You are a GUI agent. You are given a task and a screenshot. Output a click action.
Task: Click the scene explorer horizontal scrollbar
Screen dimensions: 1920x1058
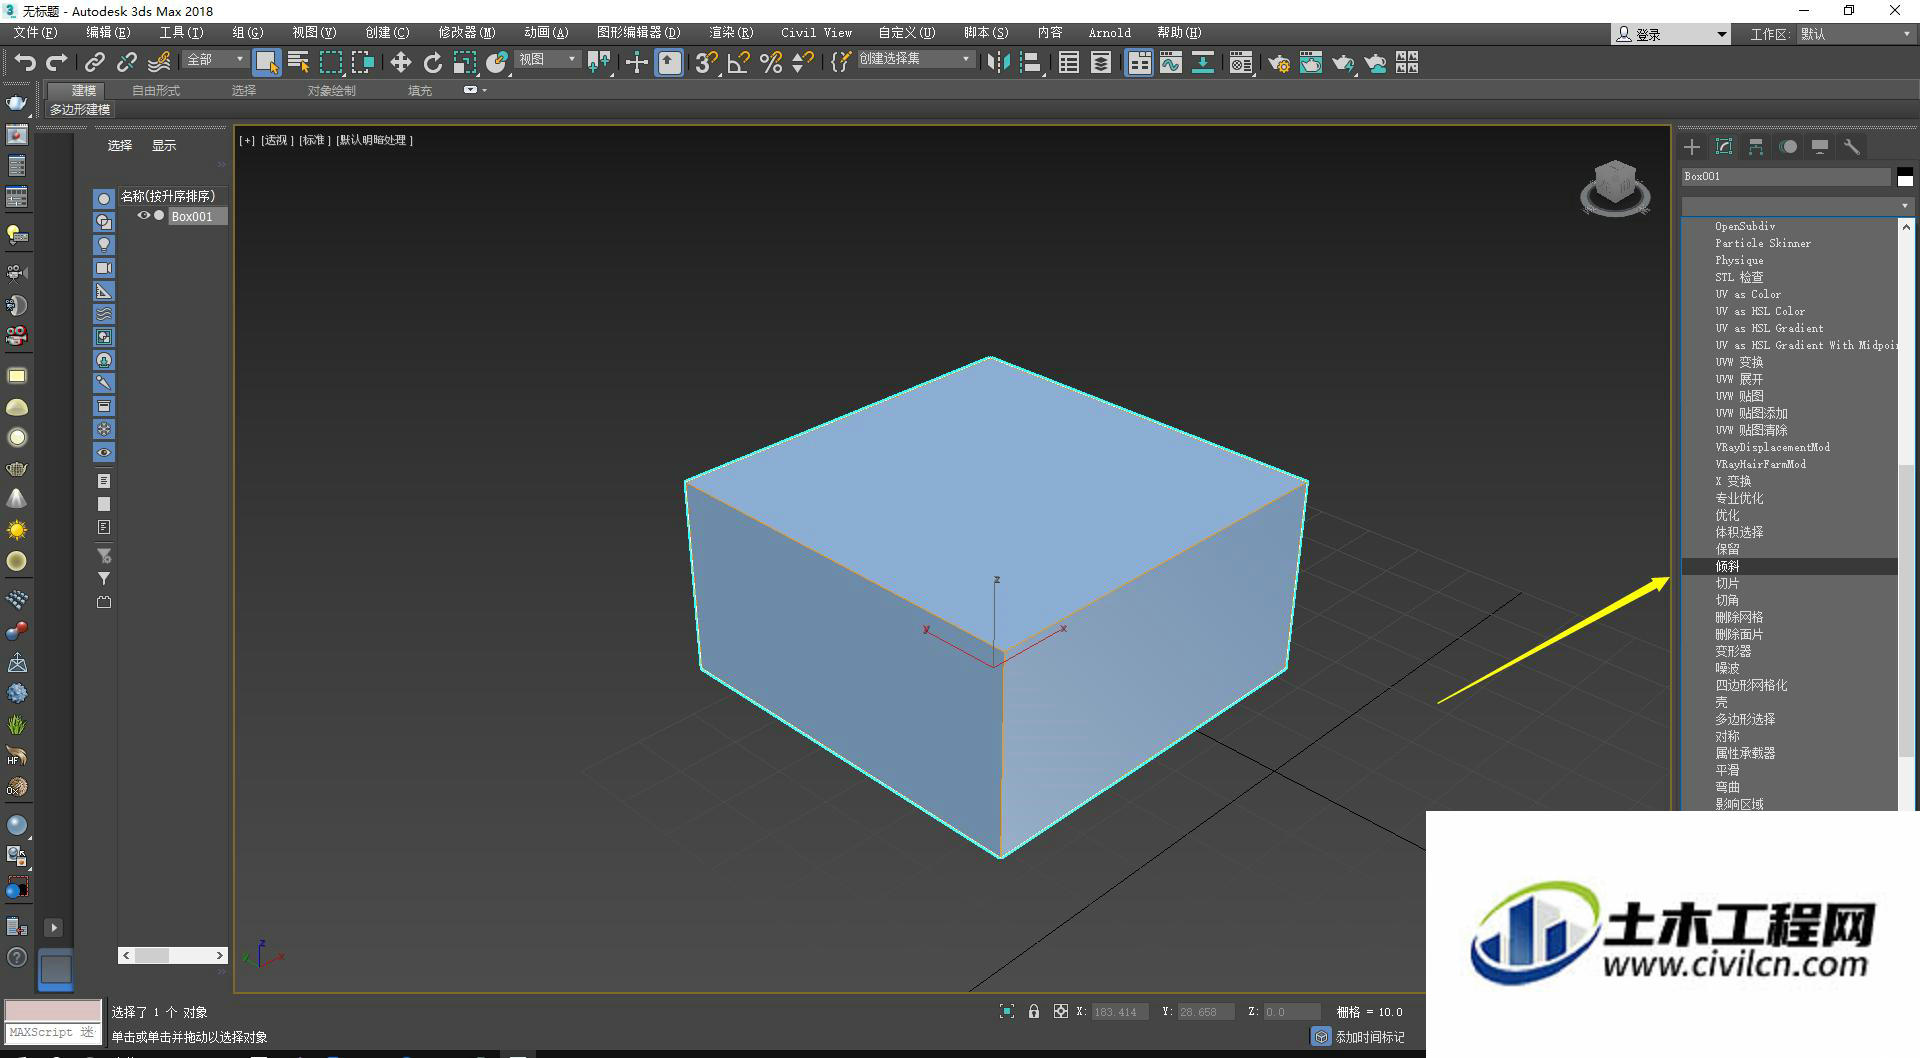coord(173,956)
